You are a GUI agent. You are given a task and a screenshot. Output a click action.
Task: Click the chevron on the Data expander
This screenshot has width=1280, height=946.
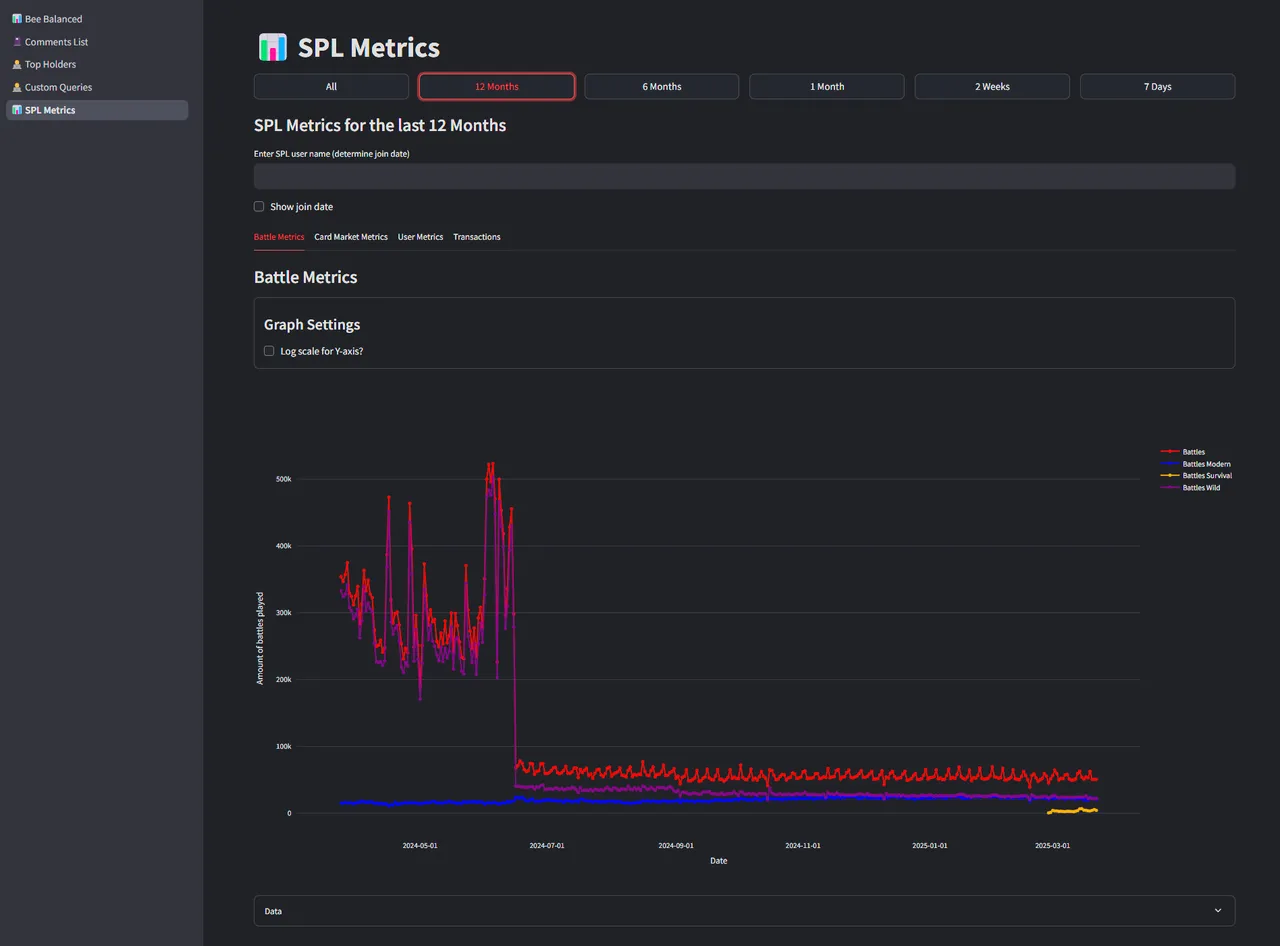(1218, 911)
